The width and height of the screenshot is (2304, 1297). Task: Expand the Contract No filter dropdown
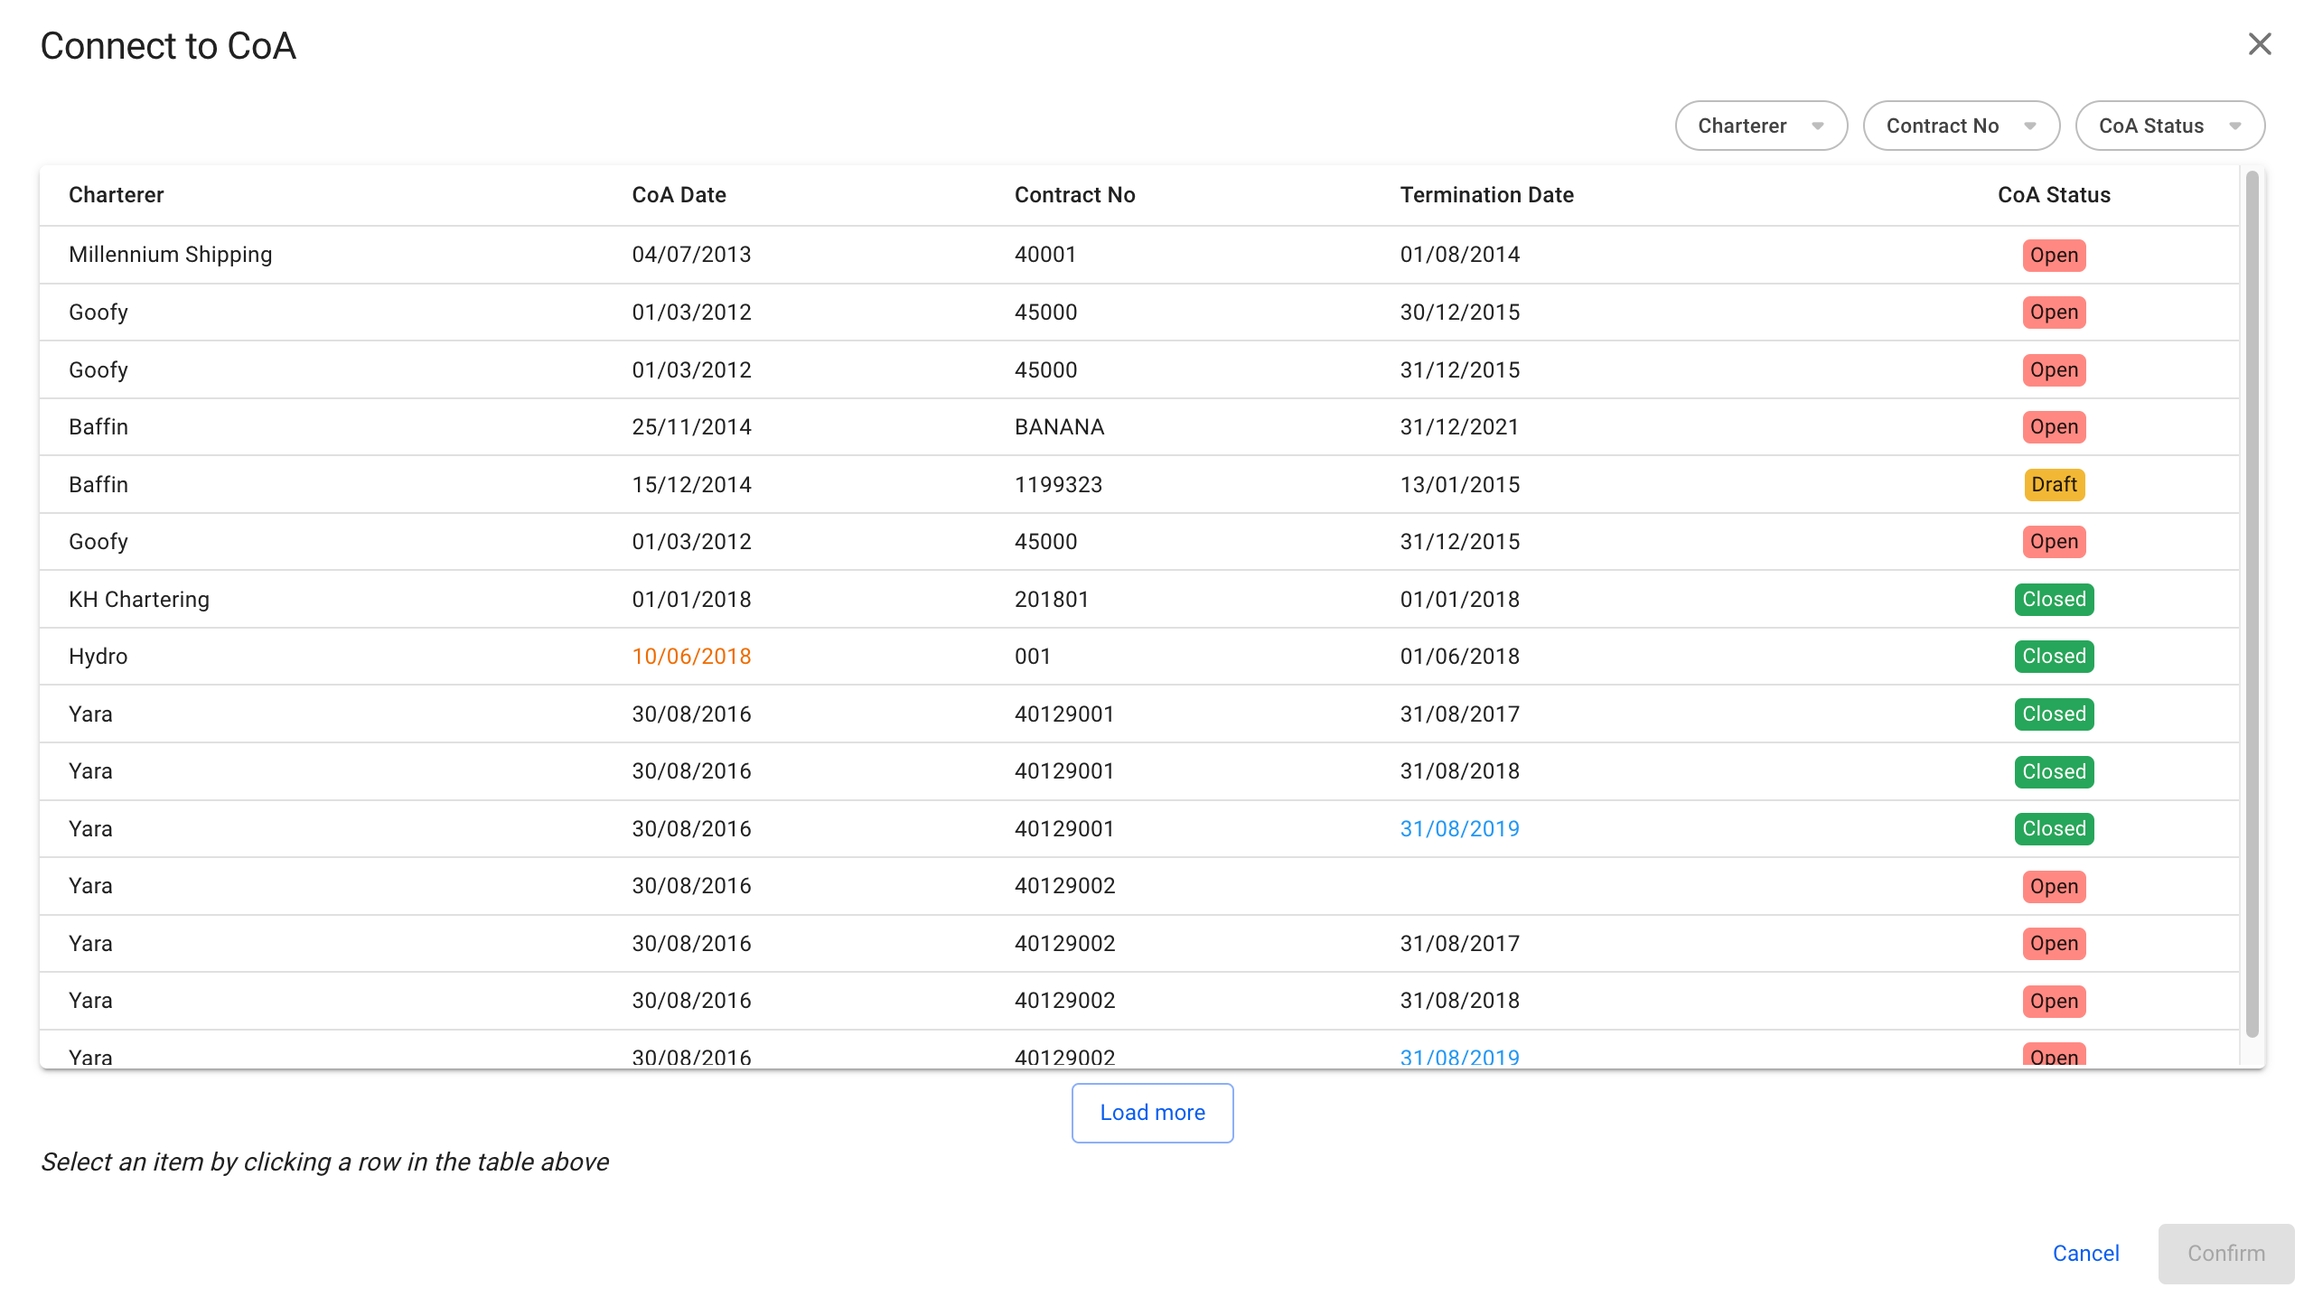tap(1960, 126)
